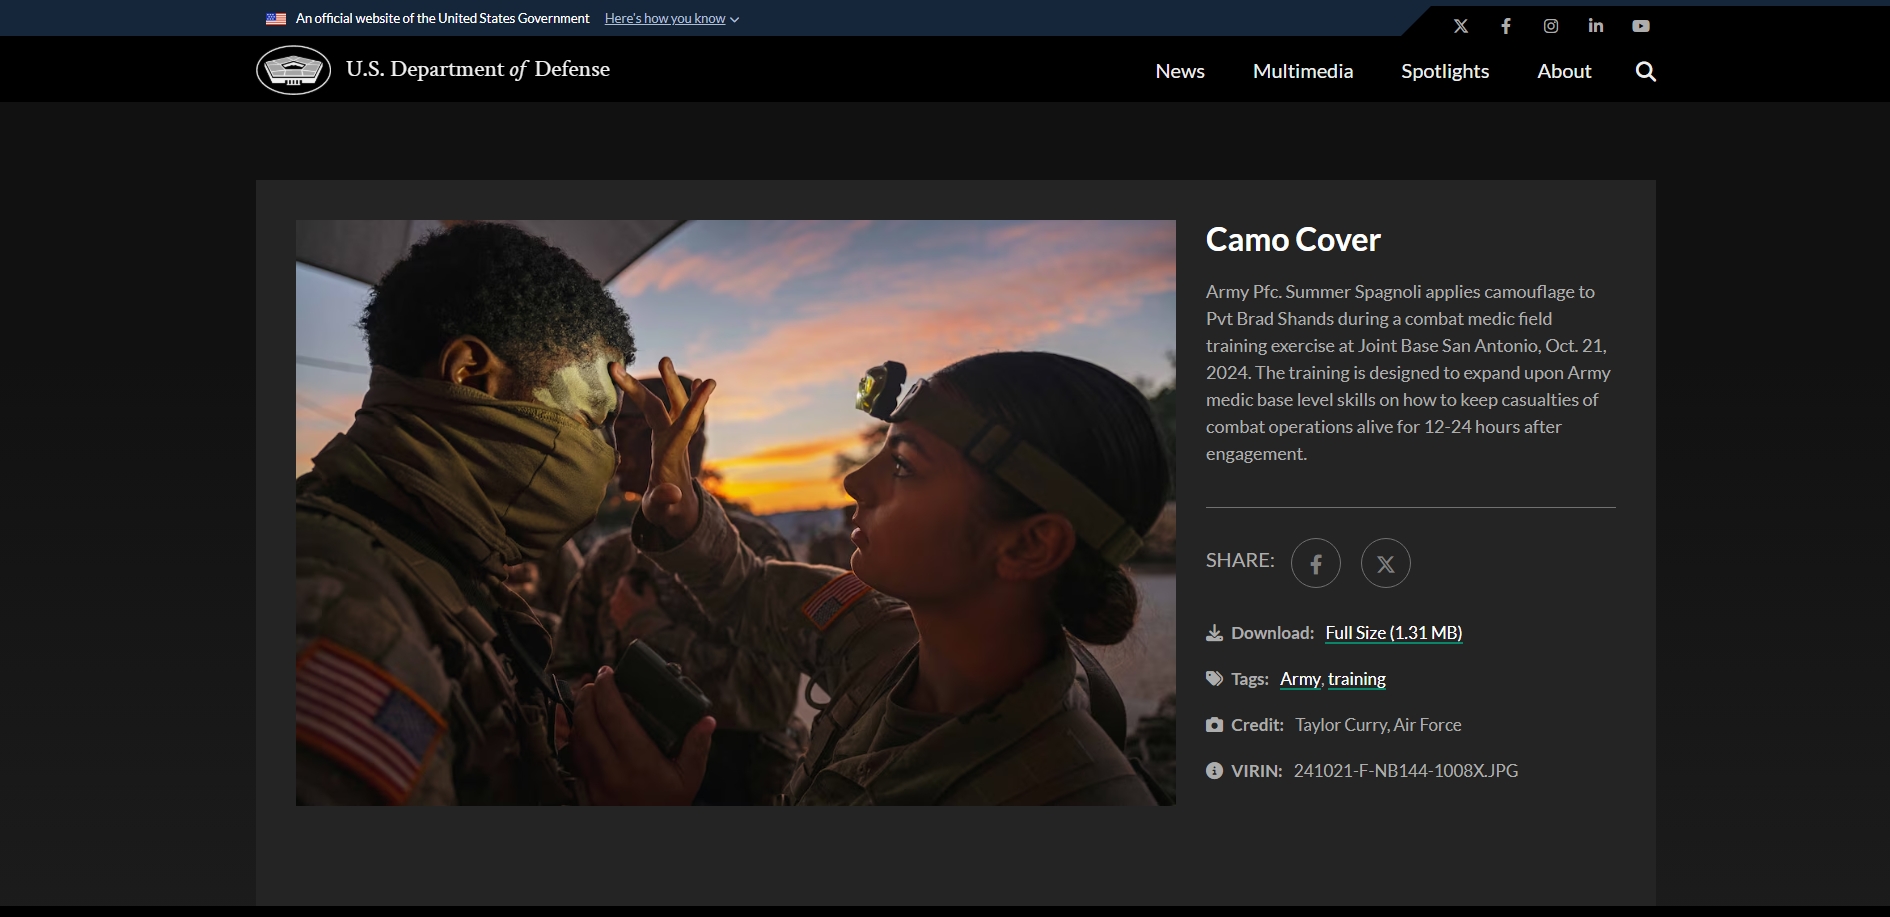
Task: Click the official website government notice text
Action: point(443,18)
